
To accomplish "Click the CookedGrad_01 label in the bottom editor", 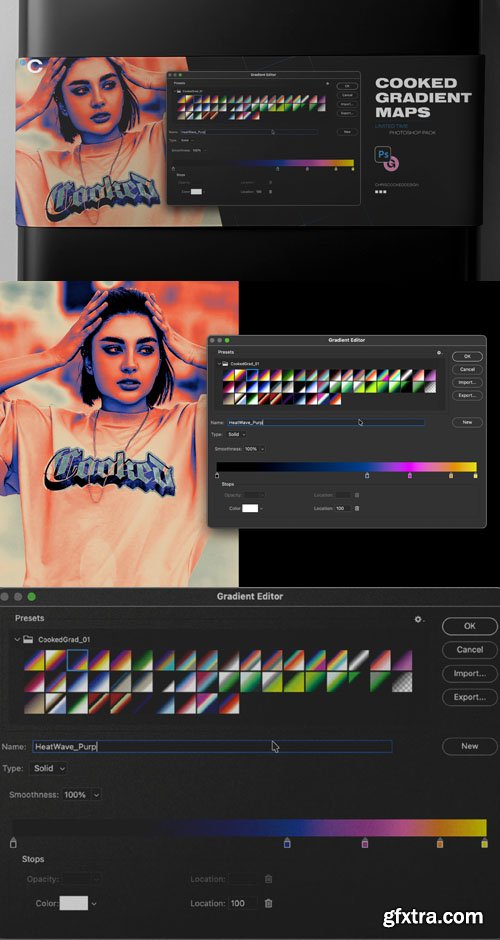I will [x=65, y=640].
